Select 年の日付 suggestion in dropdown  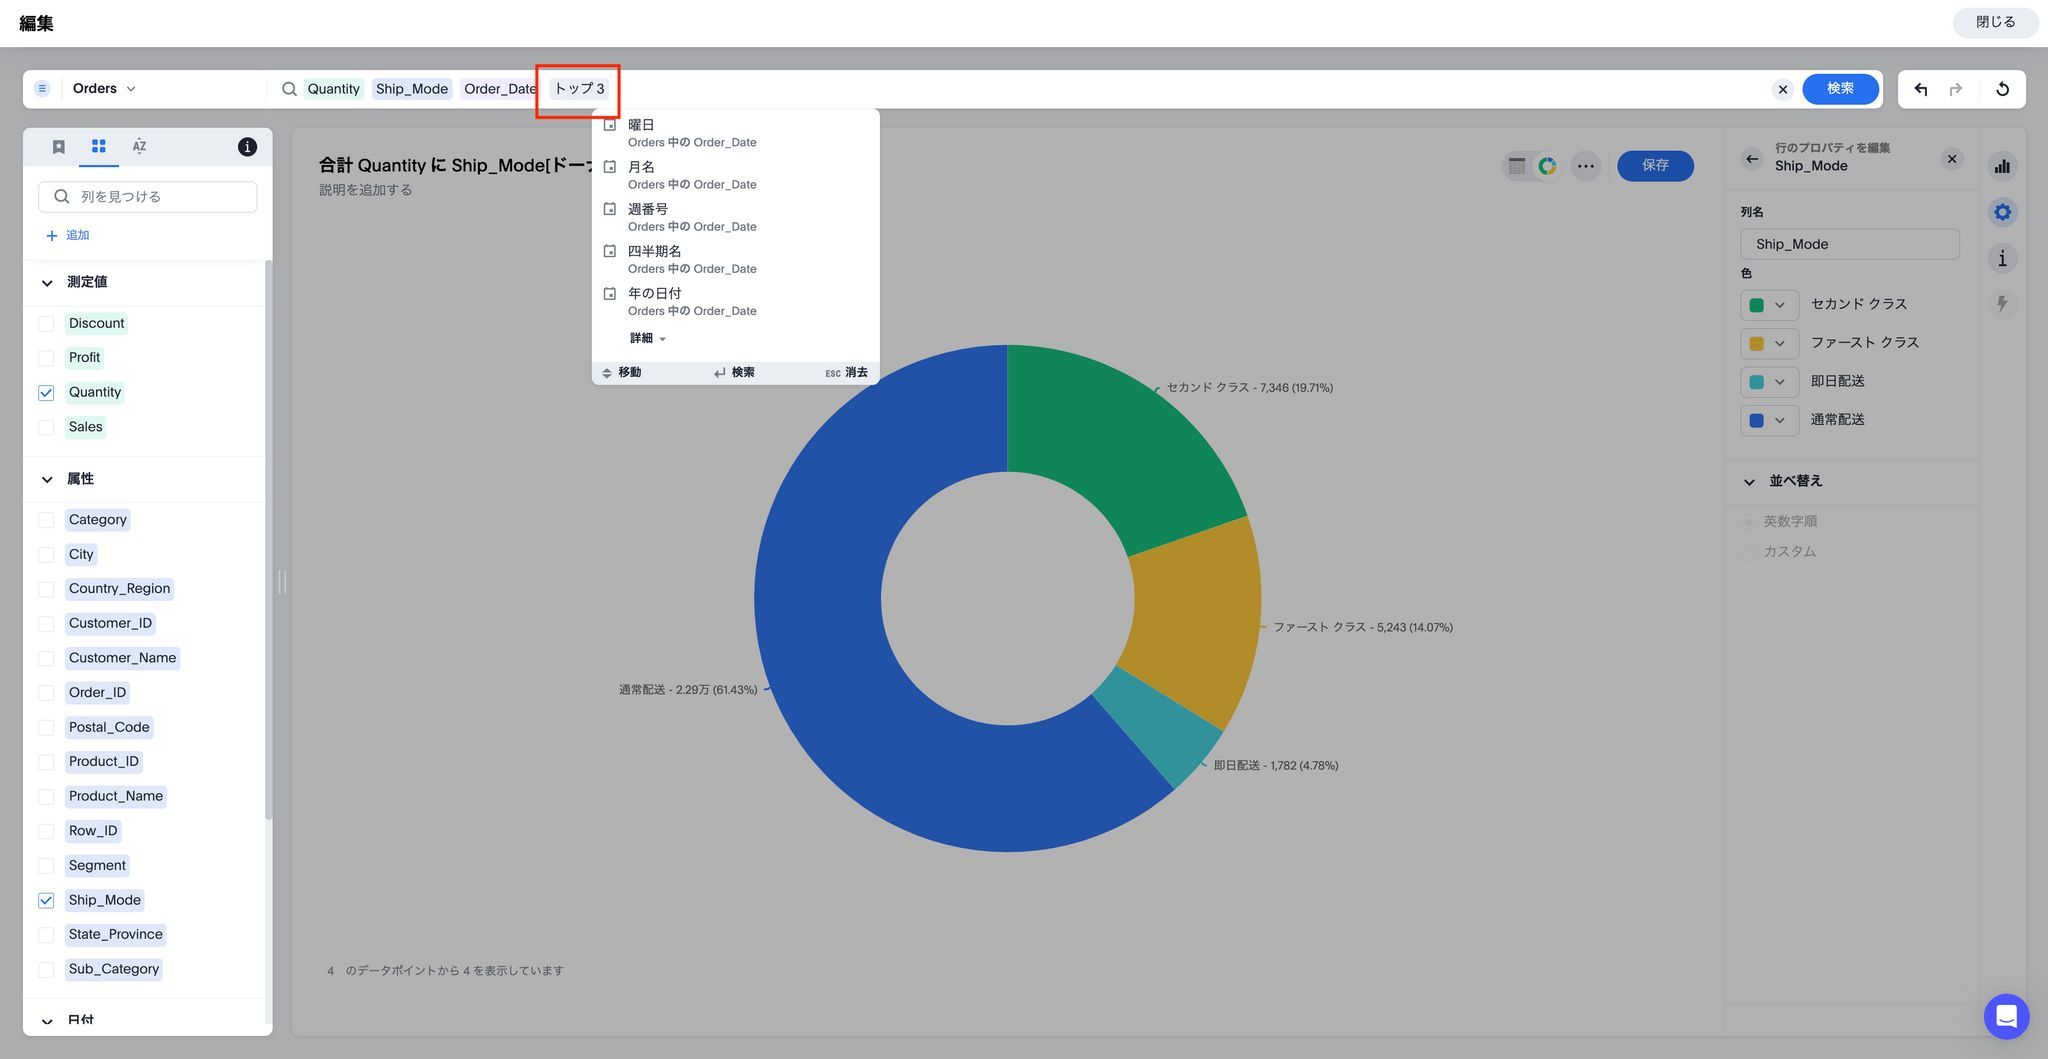click(735, 301)
